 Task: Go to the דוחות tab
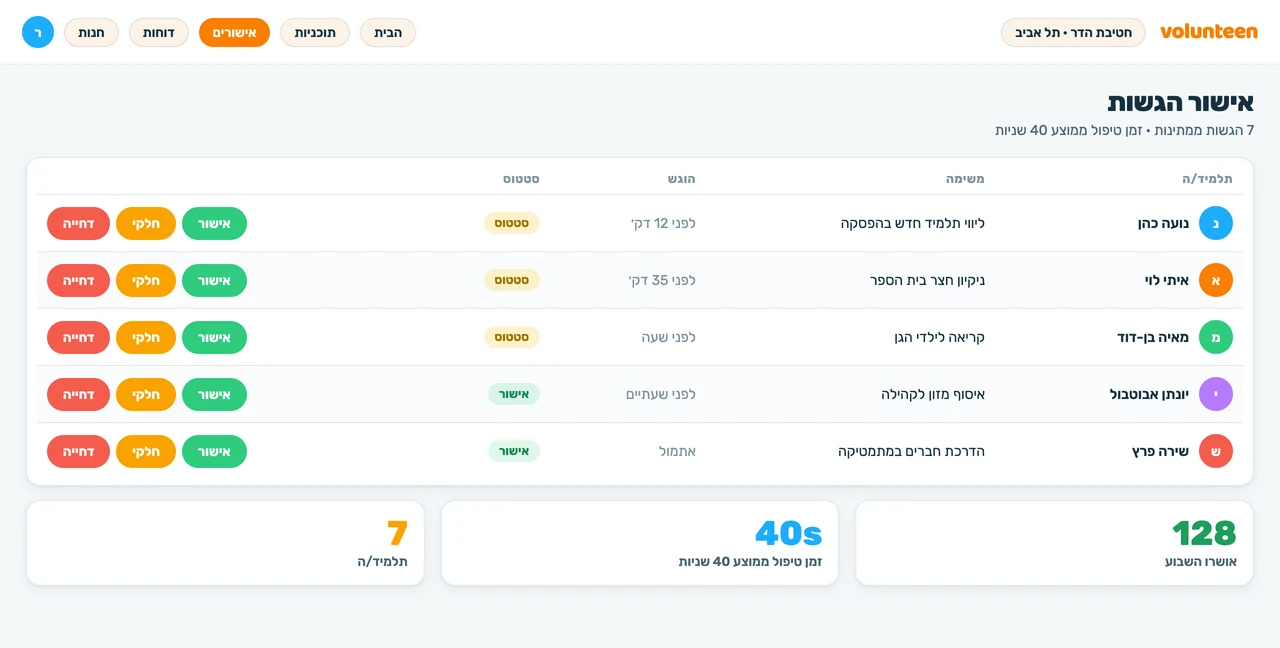tap(159, 32)
